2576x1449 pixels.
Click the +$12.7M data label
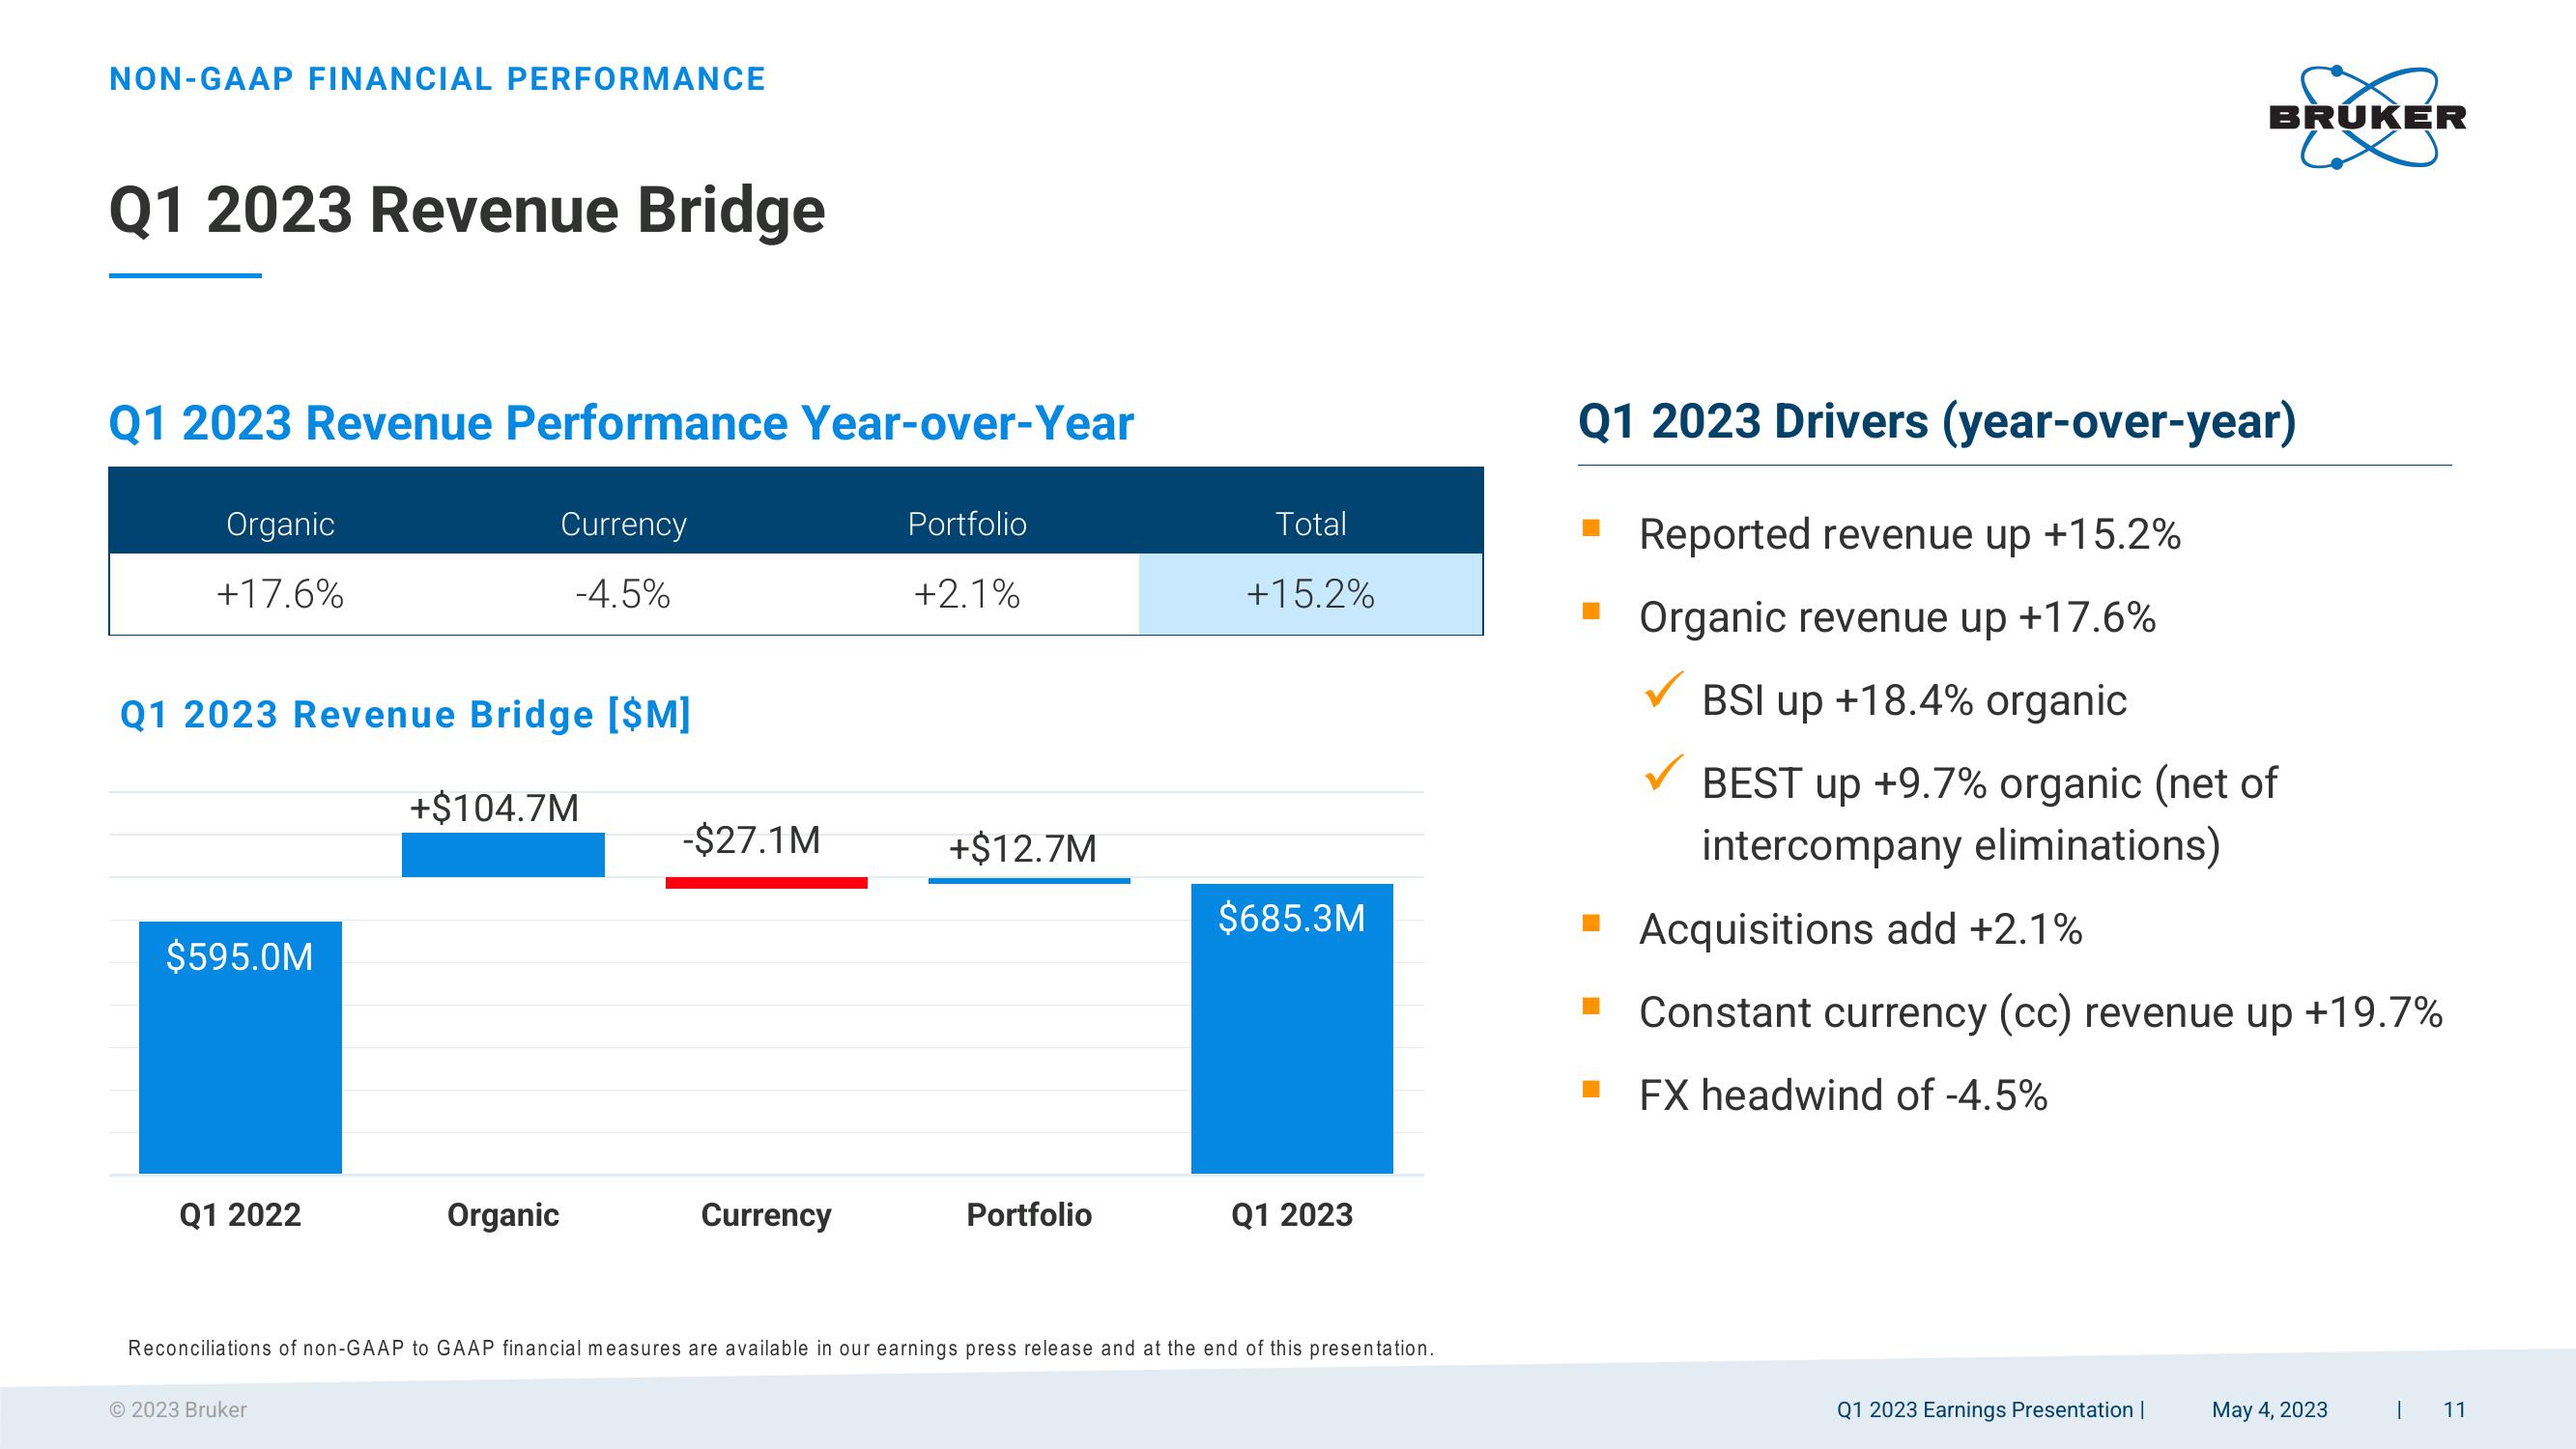(1023, 849)
